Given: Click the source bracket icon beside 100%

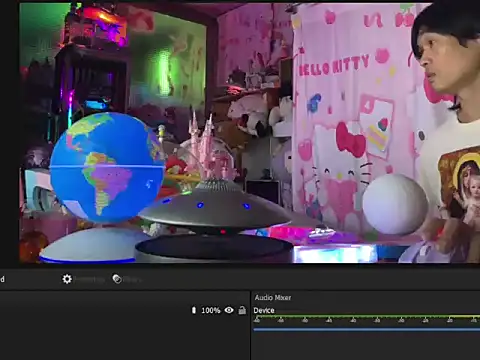Looking at the screenshot, I should tap(194, 310).
